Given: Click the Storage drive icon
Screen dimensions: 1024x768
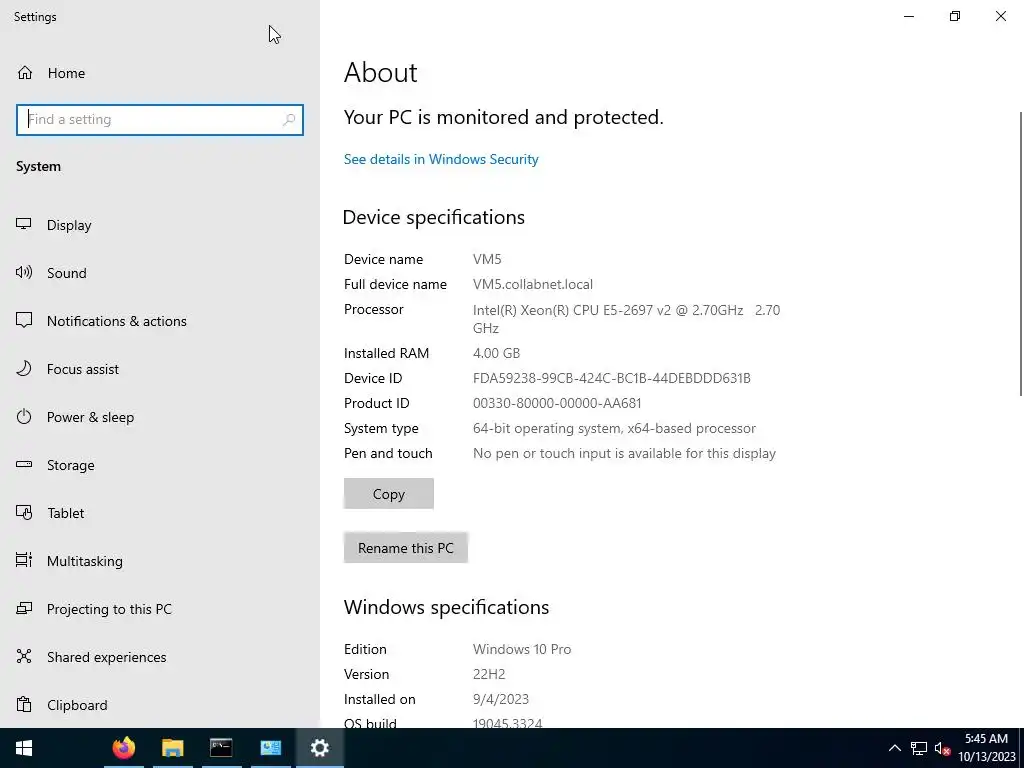Looking at the screenshot, I should (x=24, y=464).
